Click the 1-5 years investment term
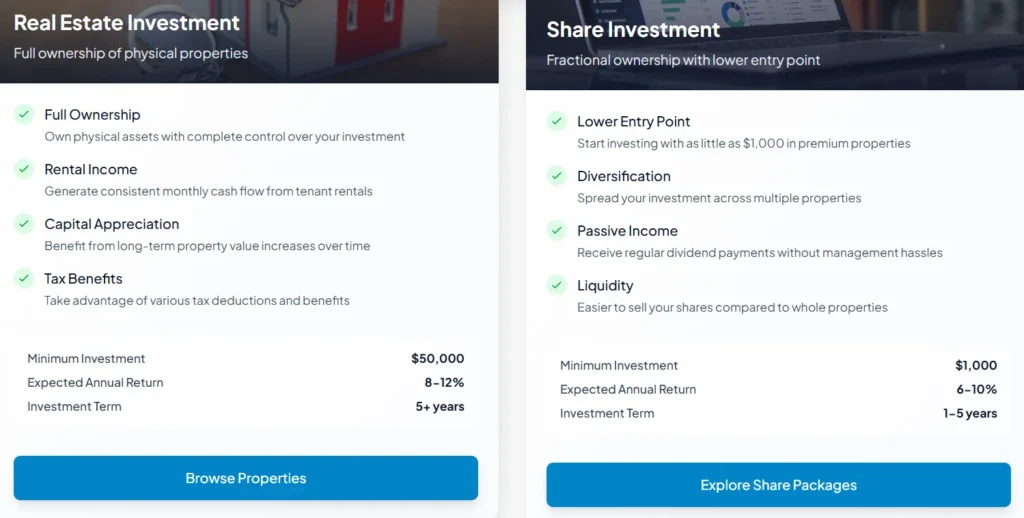The width and height of the screenshot is (1024, 518). coord(970,413)
